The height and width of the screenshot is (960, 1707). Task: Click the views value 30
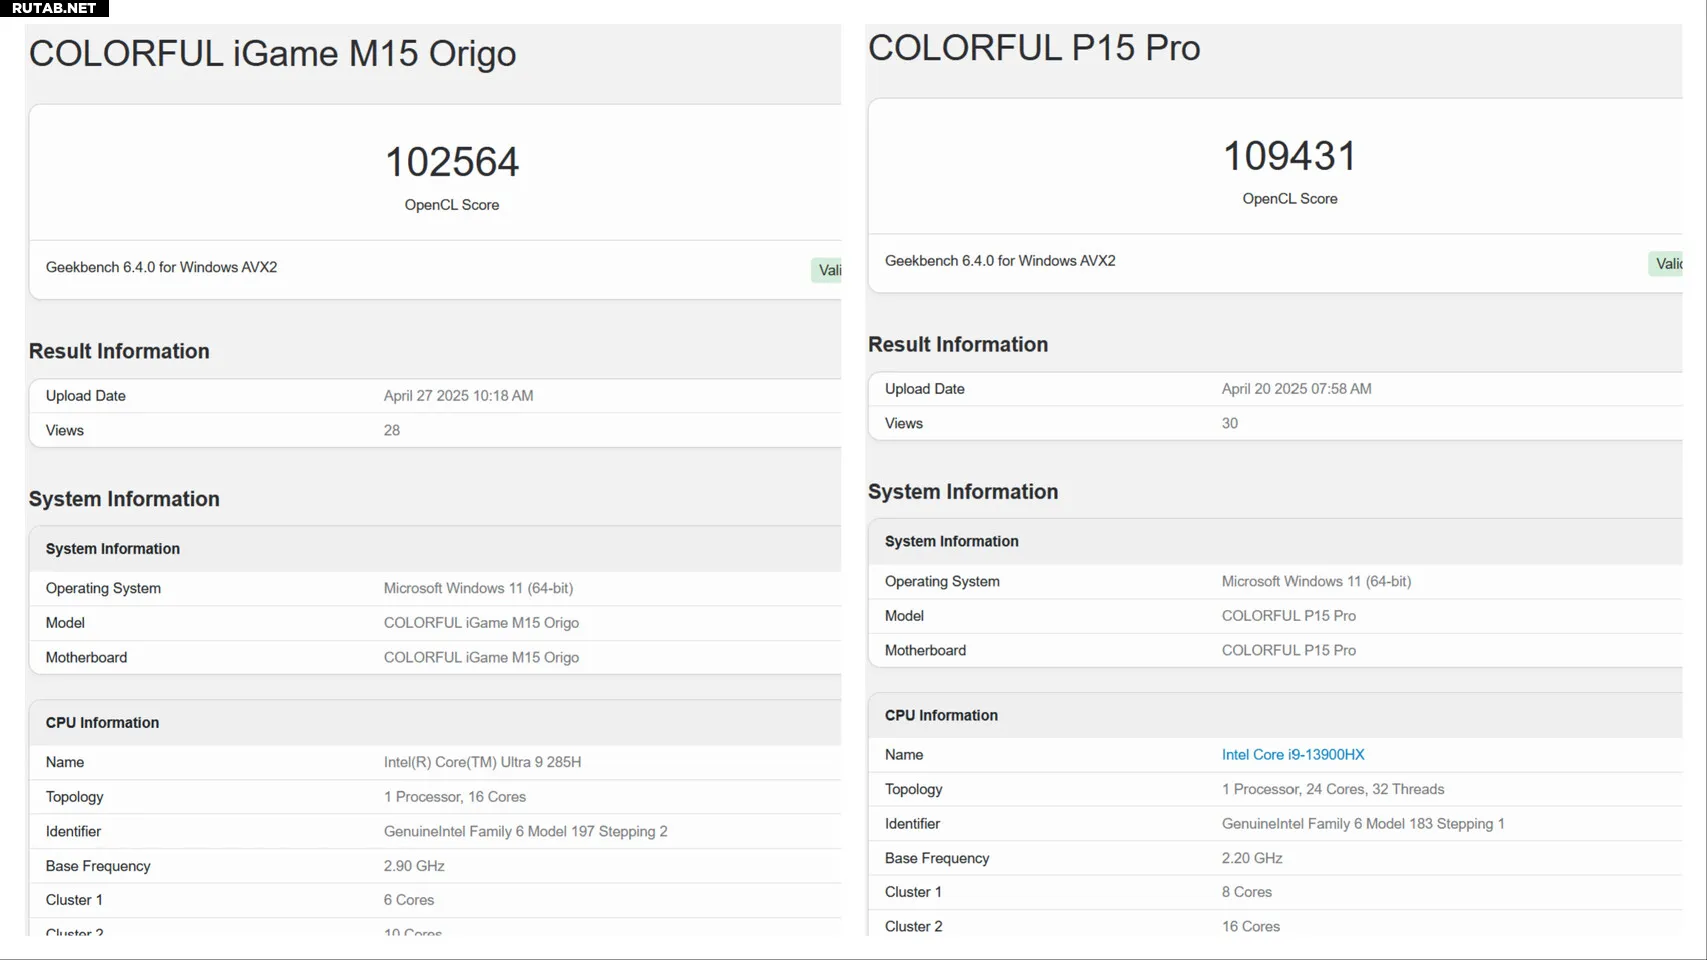1230,423
